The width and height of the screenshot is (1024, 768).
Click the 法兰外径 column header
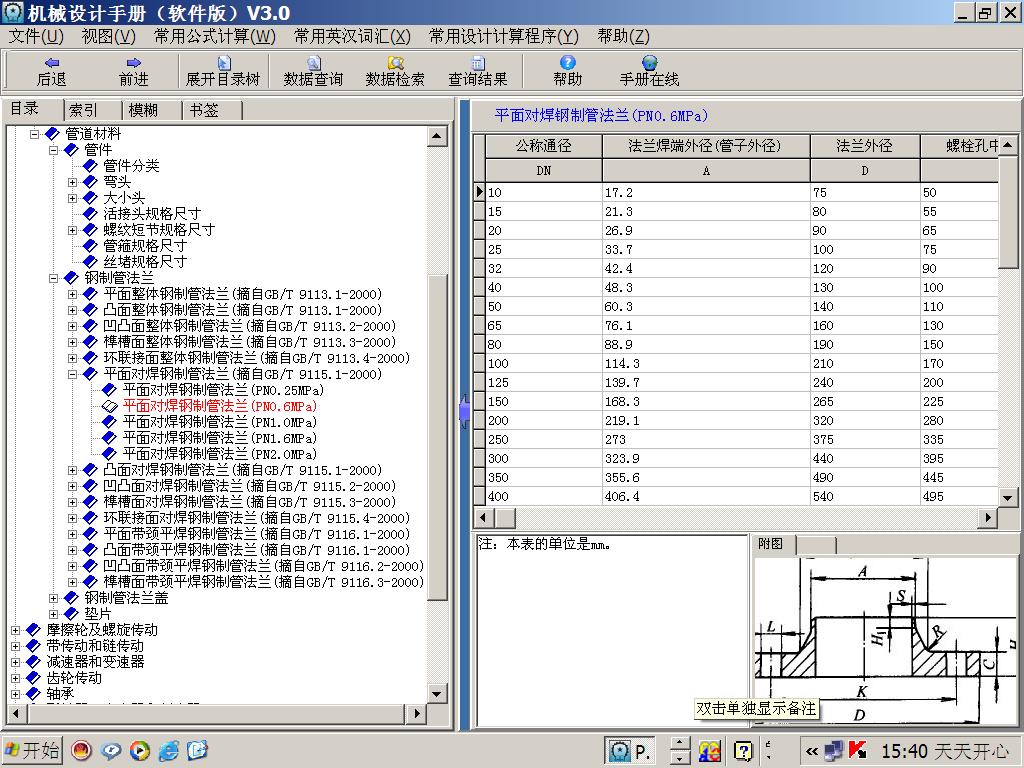coord(865,146)
